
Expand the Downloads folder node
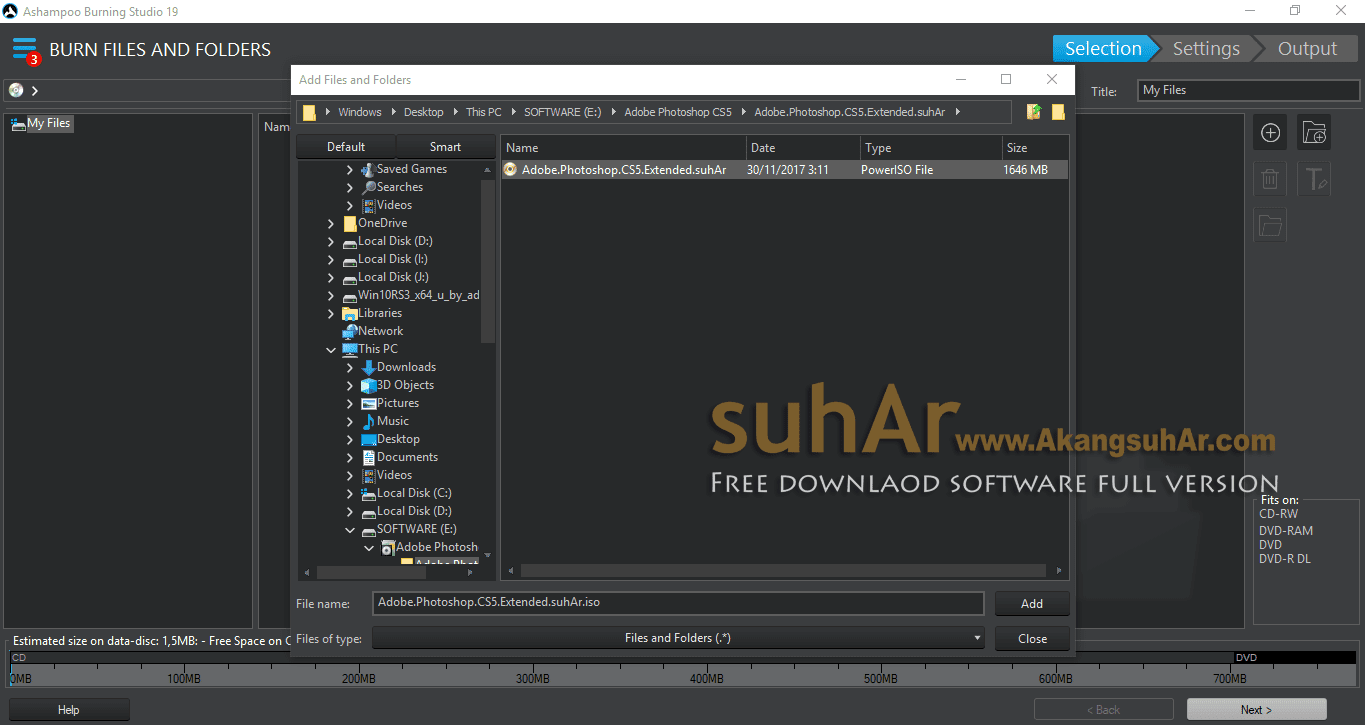pos(350,367)
